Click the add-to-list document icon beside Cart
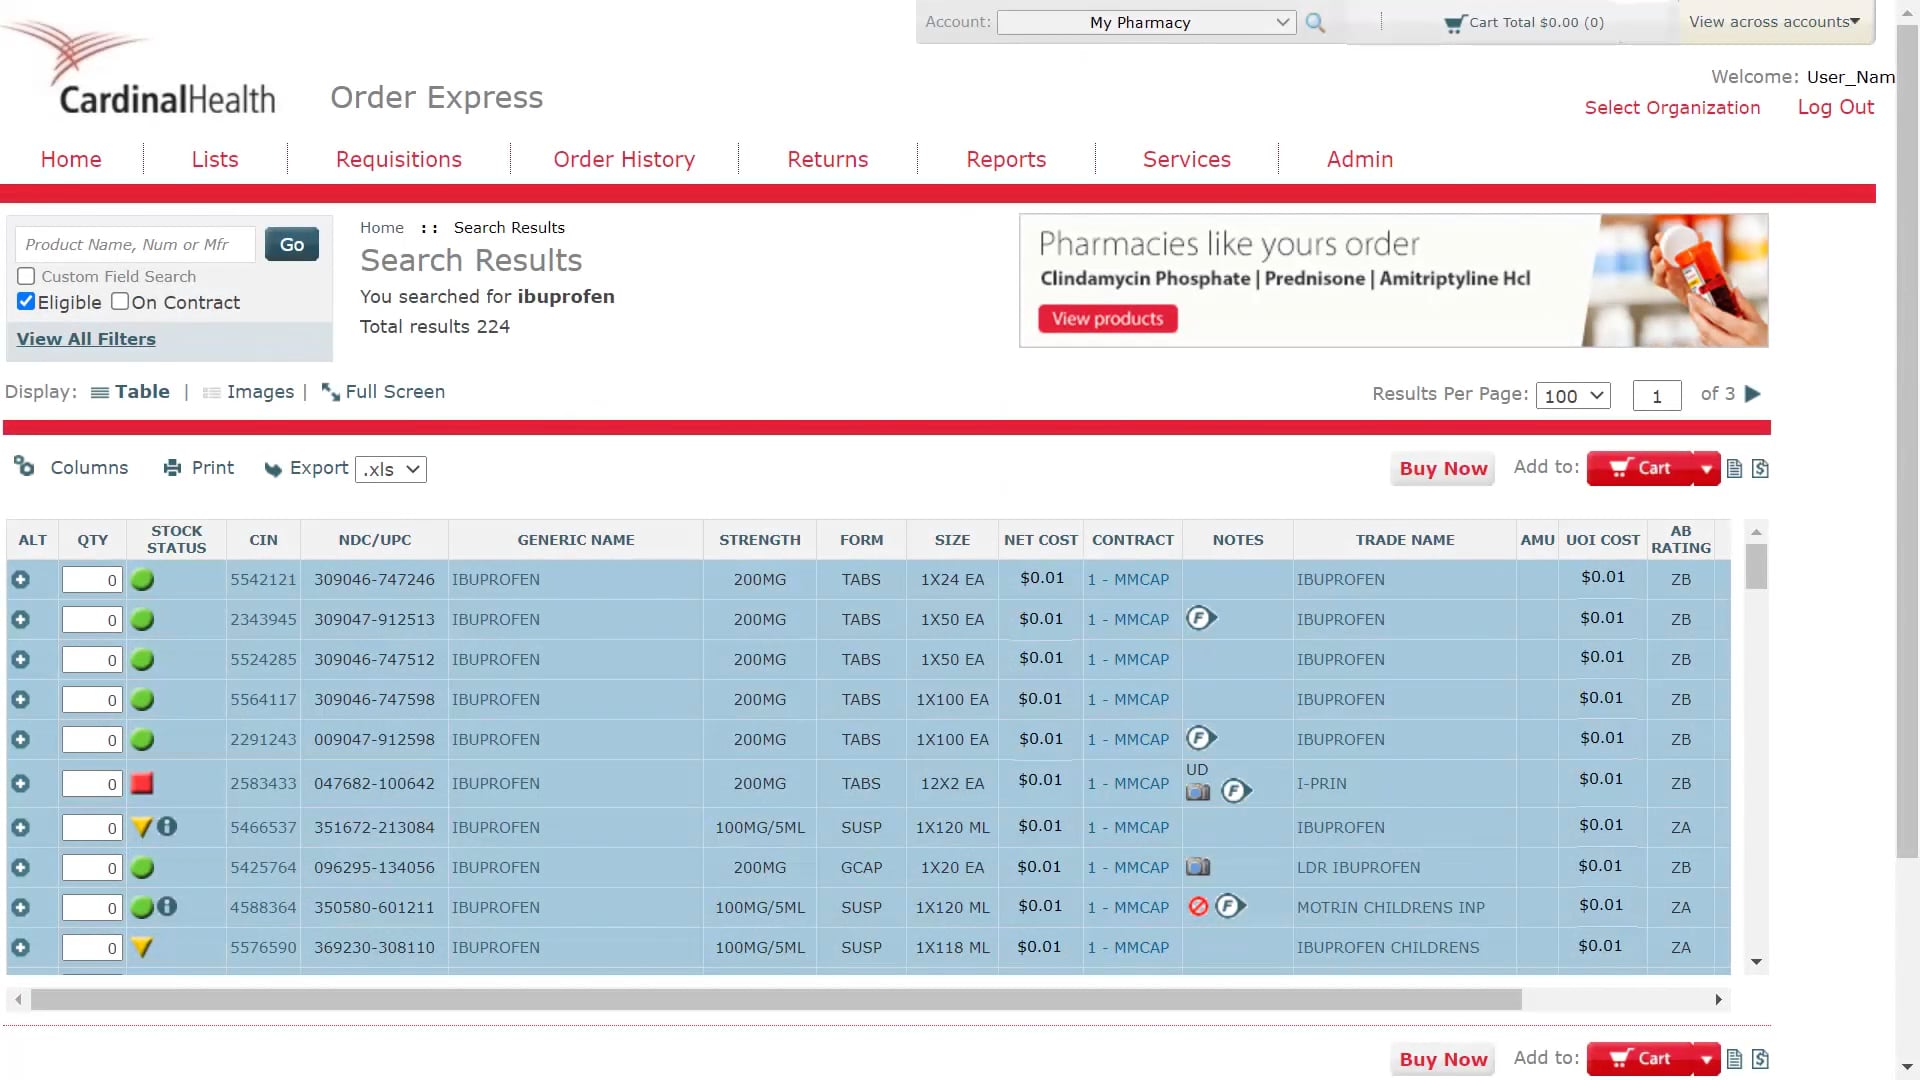1920x1080 pixels. pyautogui.click(x=1735, y=468)
